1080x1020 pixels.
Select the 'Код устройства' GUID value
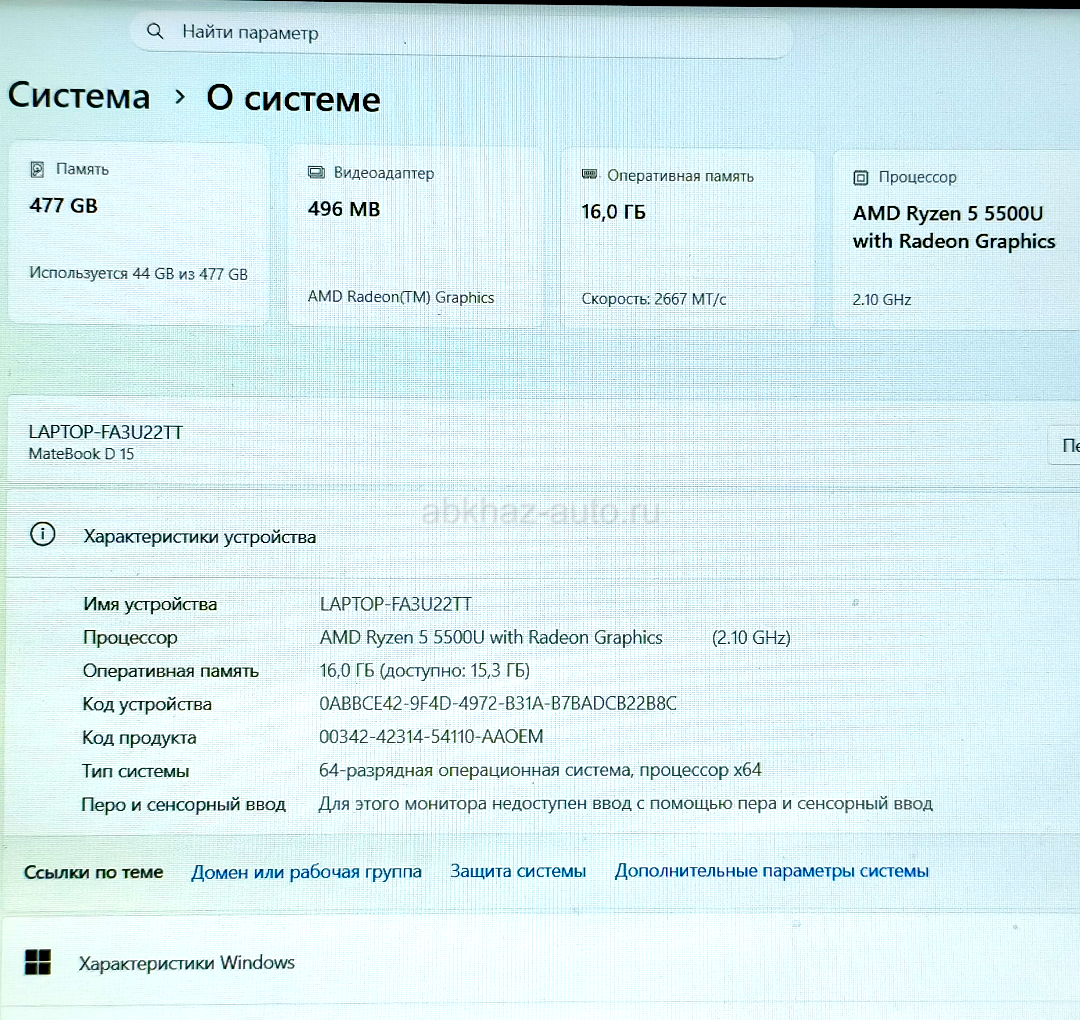click(x=498, y=703)
